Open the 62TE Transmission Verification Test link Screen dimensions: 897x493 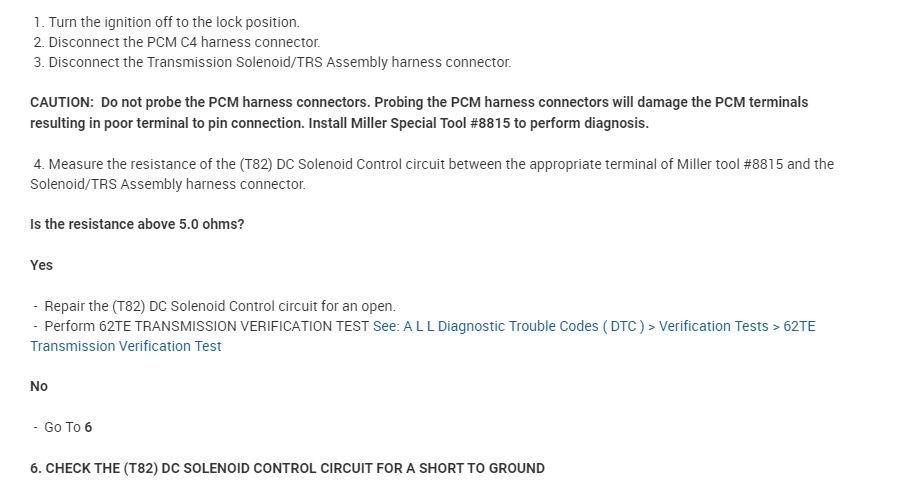(125, 346)
